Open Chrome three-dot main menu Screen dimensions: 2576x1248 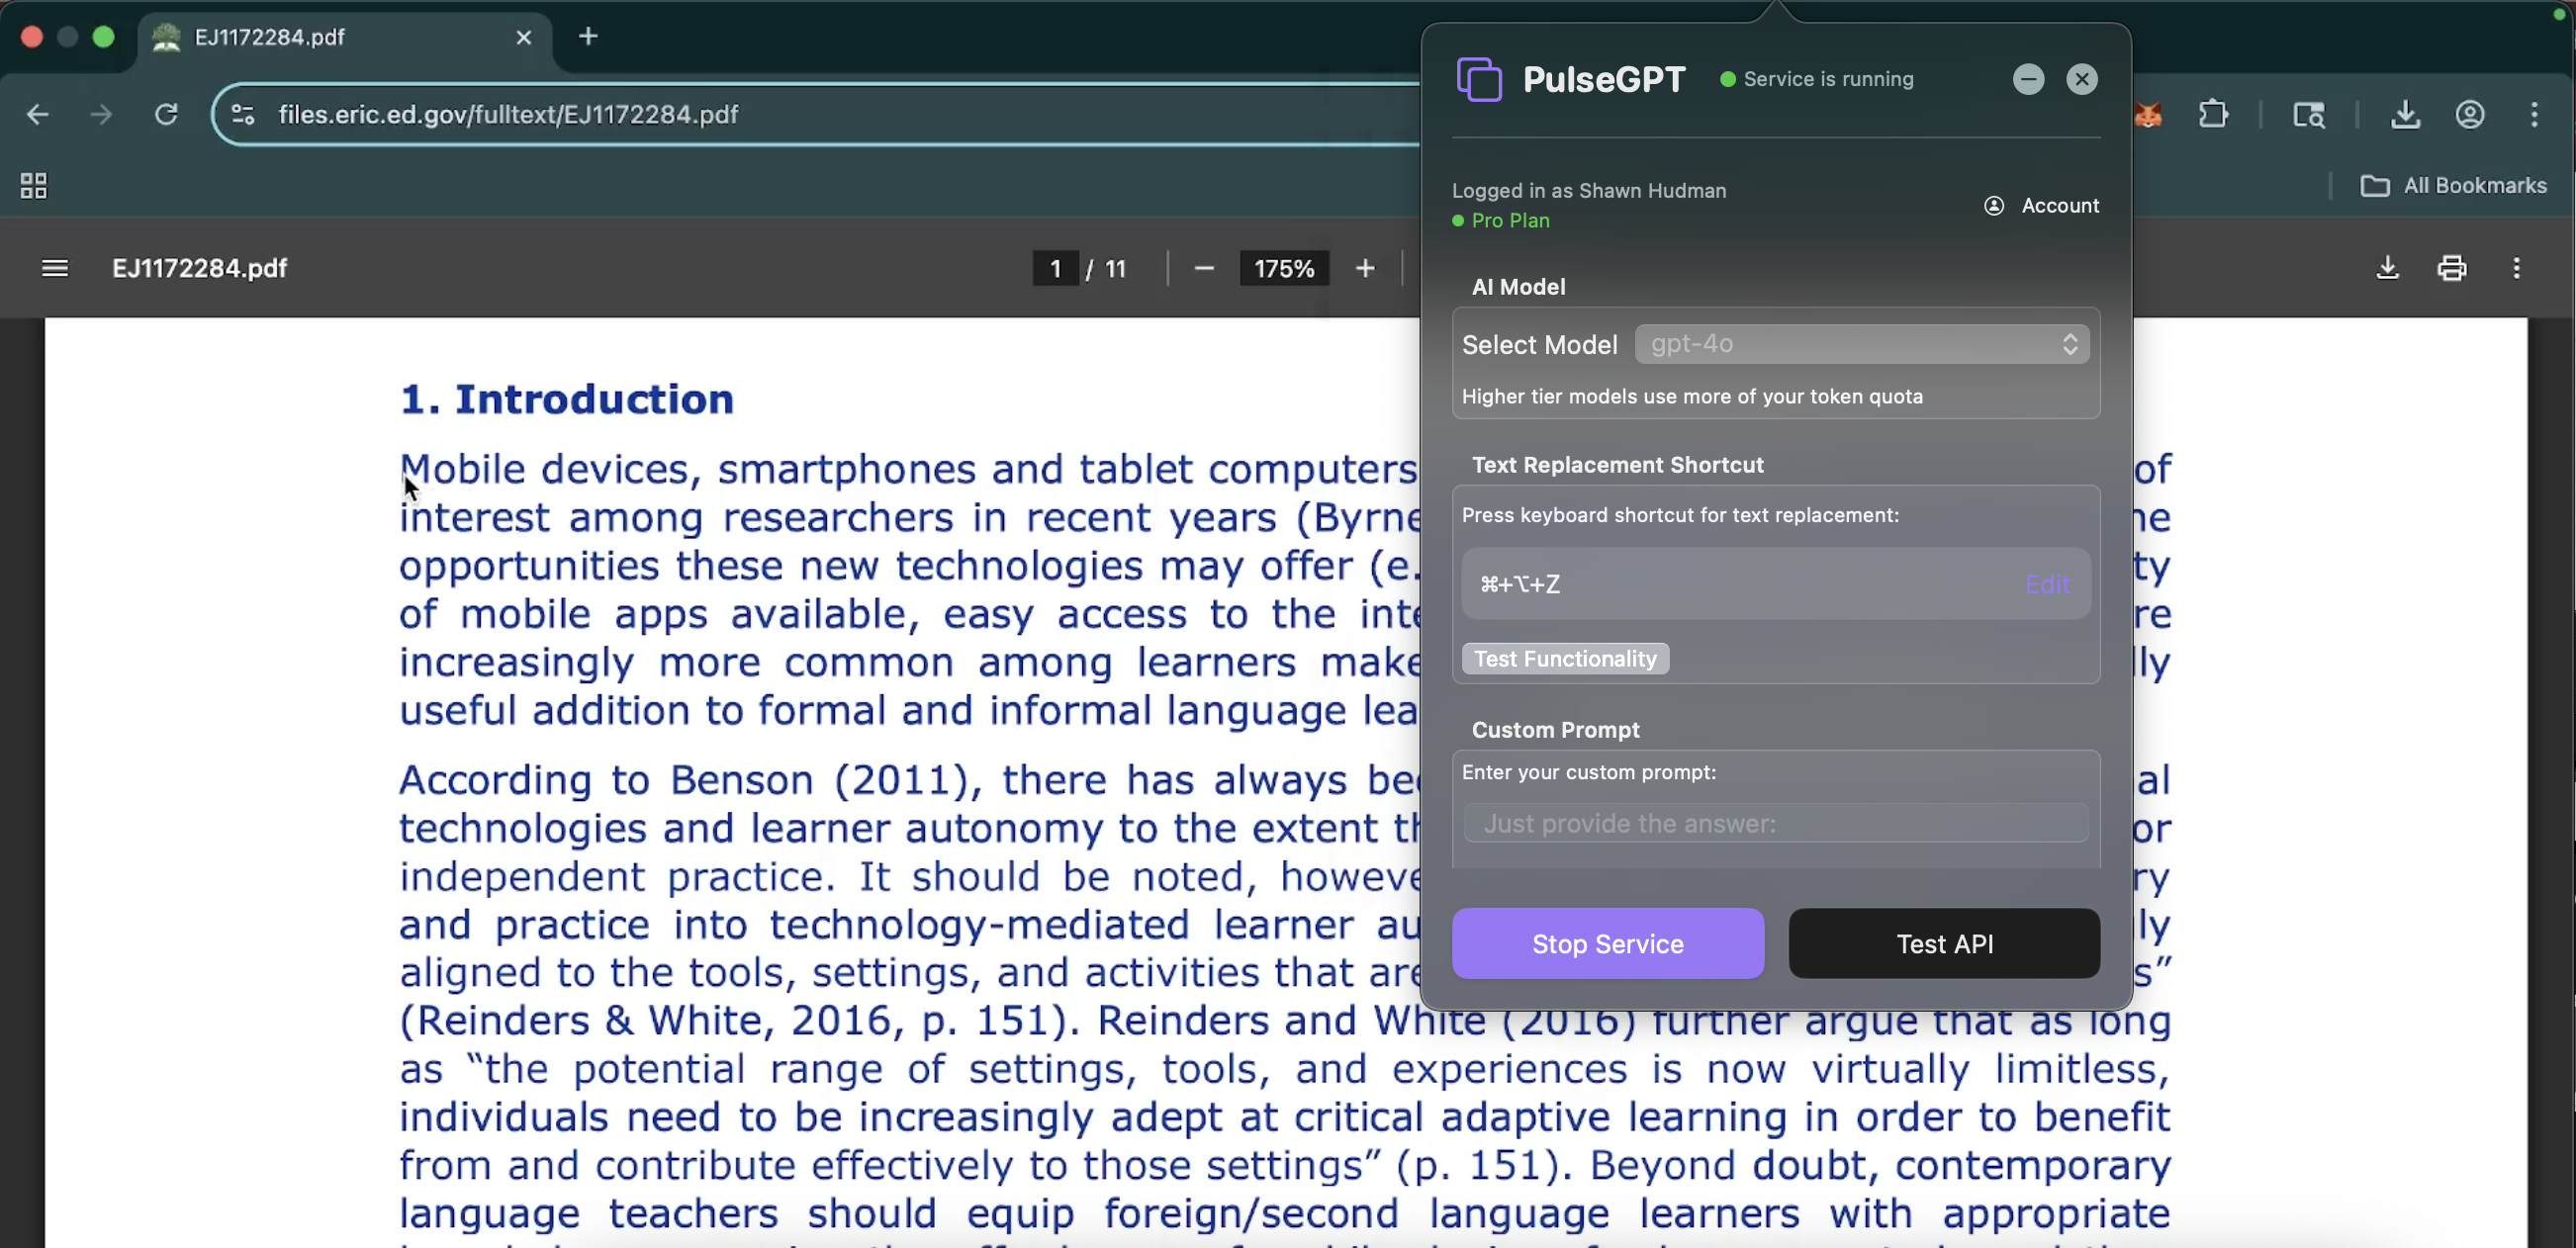coord(2534,115)
